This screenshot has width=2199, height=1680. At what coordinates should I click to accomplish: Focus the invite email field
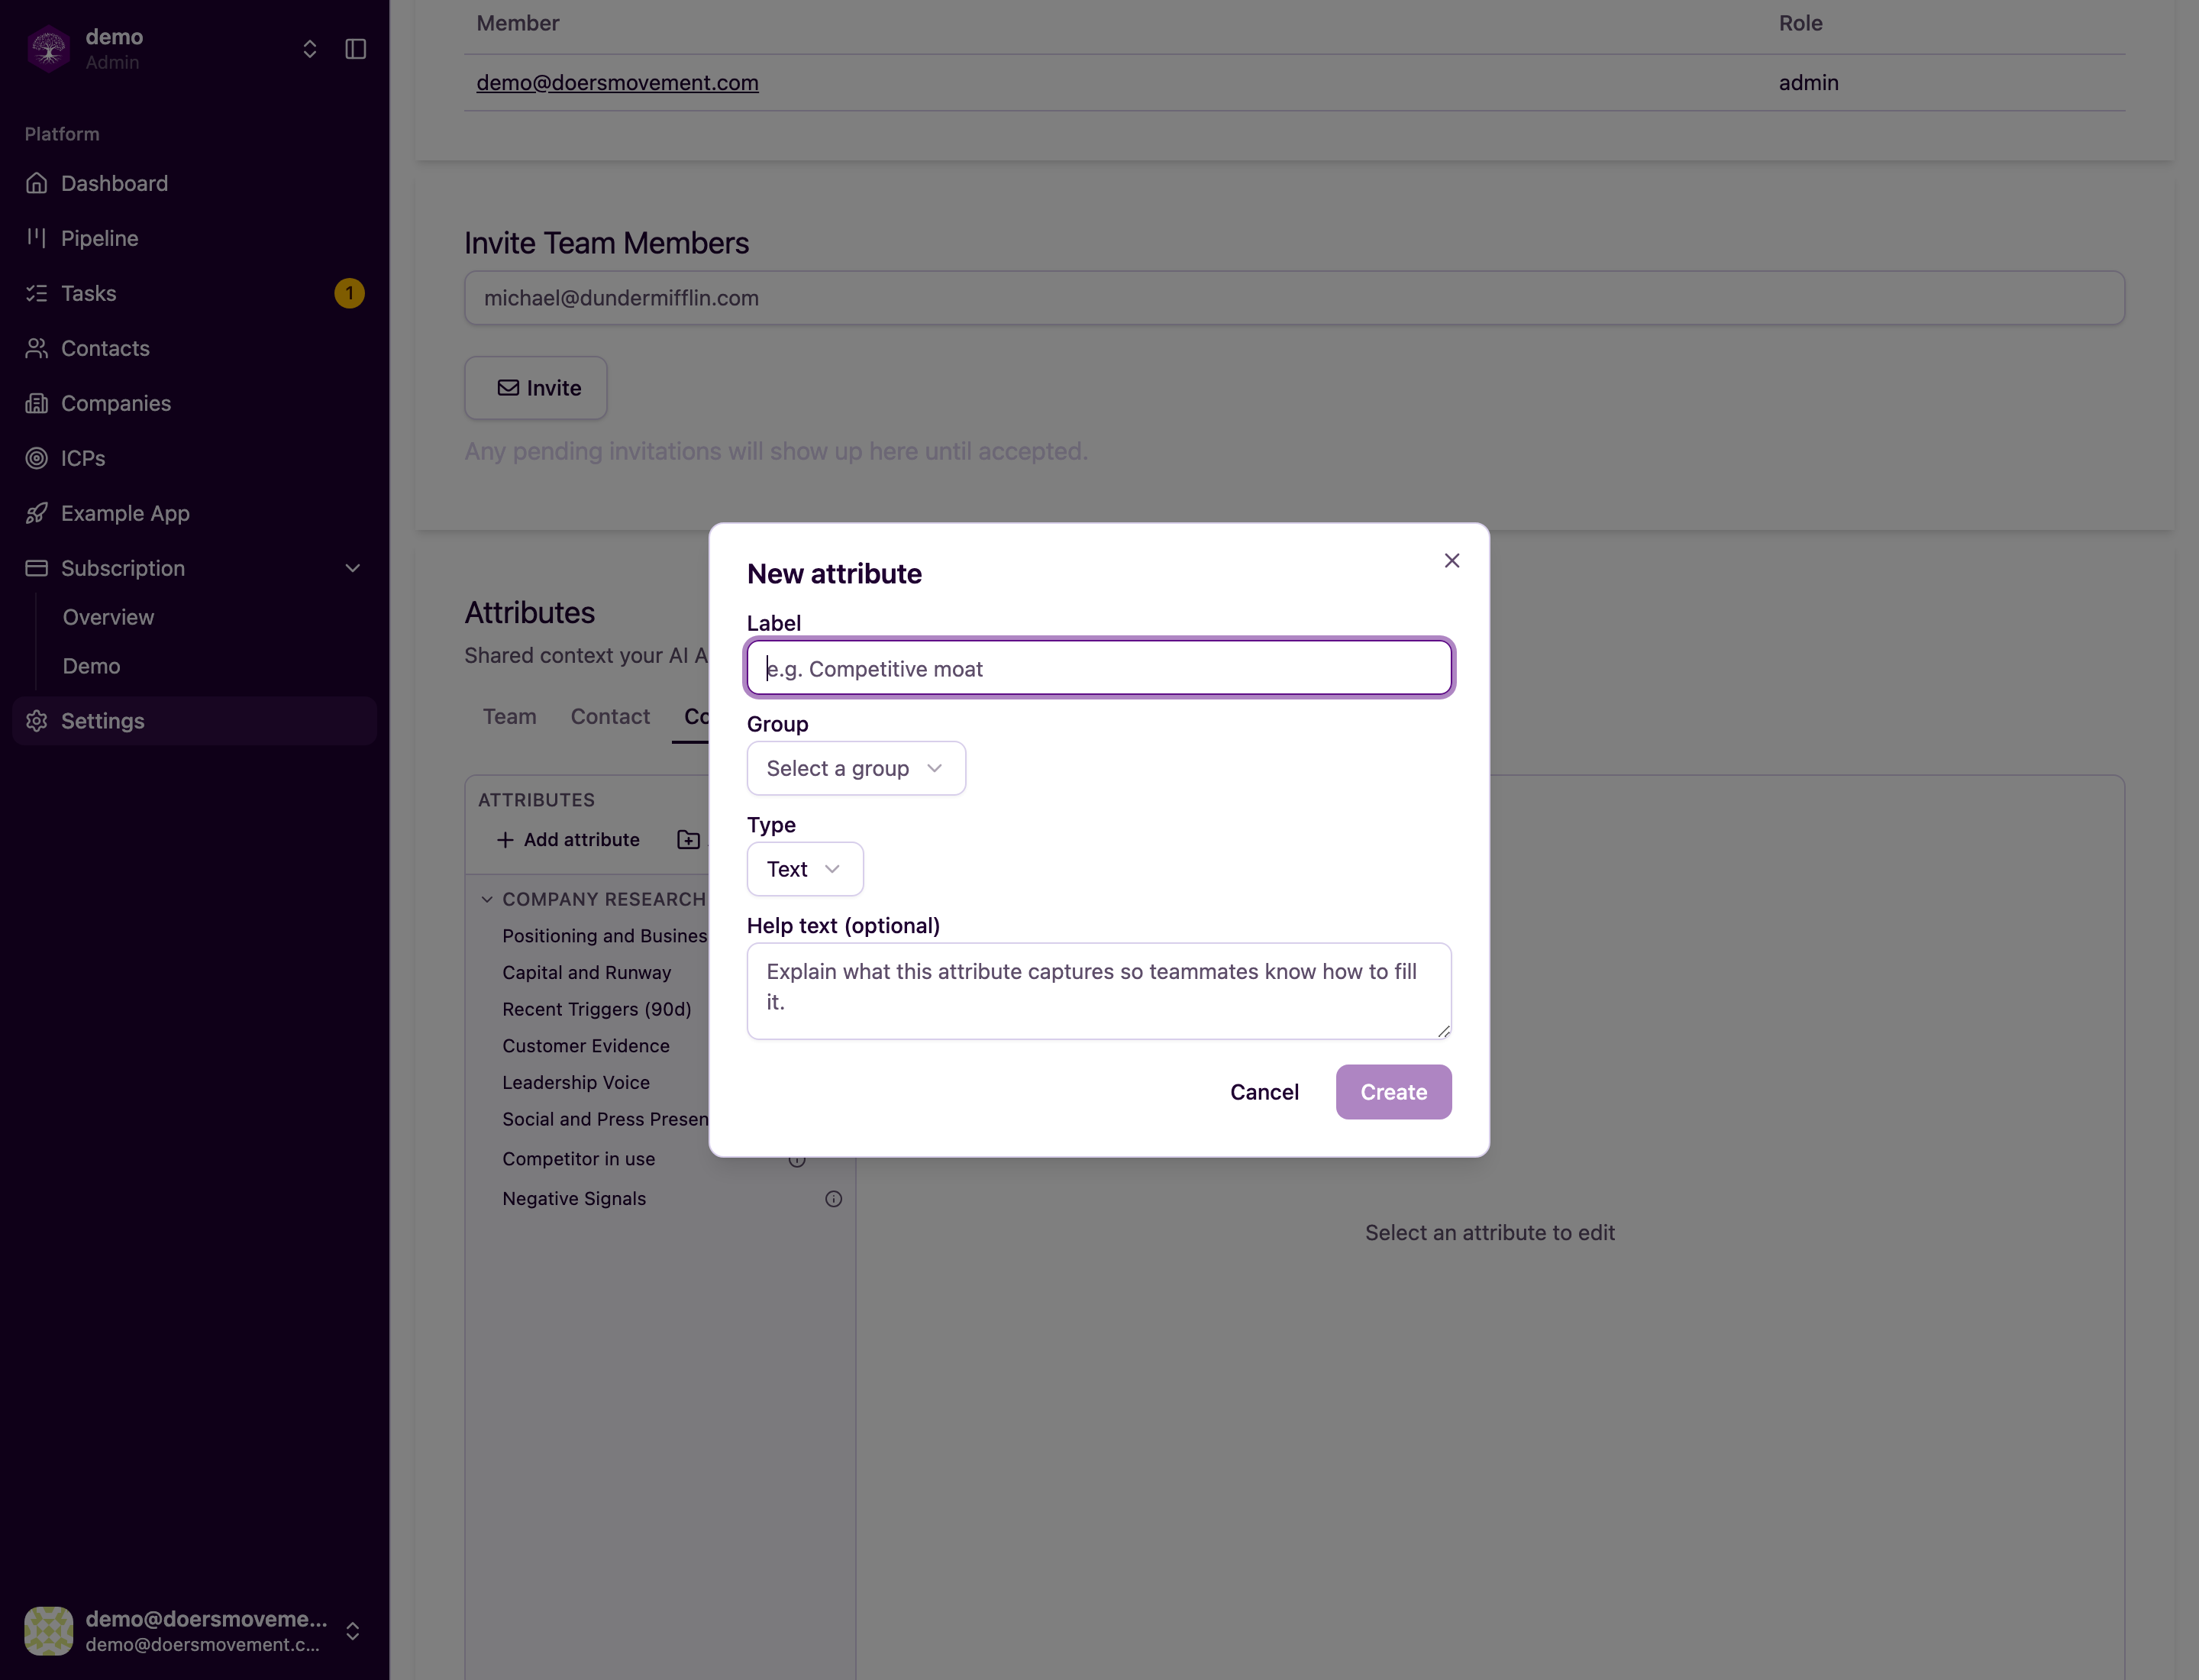(1294, 298)
